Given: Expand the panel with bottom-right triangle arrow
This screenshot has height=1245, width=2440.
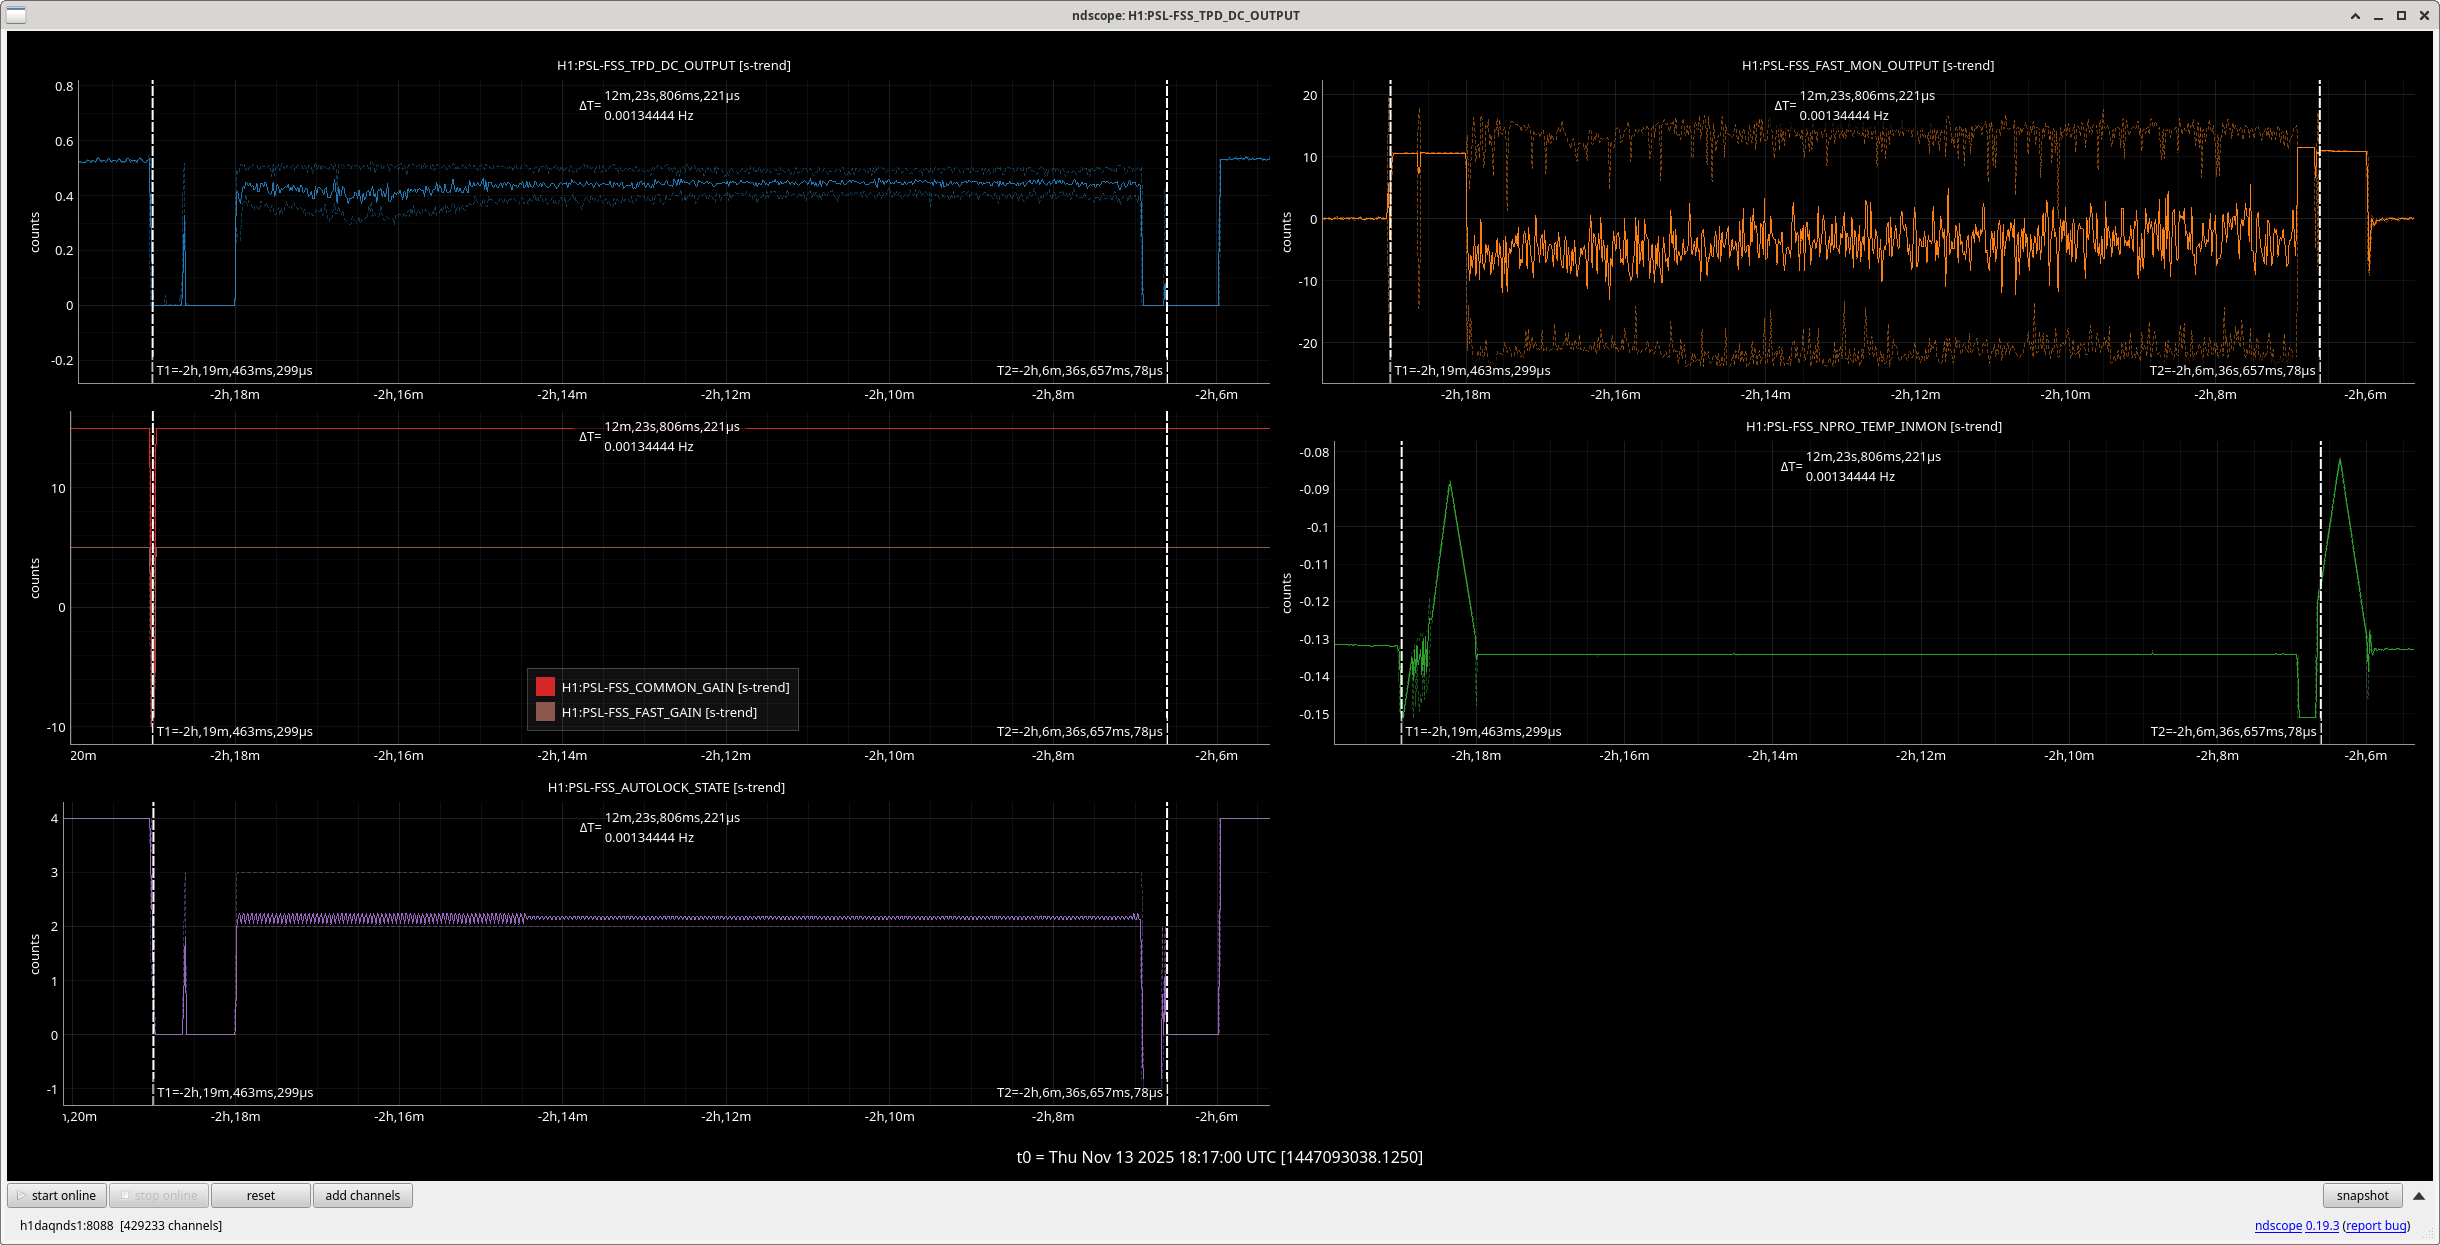Looking at the screenshot, I should (2419, 1196).
